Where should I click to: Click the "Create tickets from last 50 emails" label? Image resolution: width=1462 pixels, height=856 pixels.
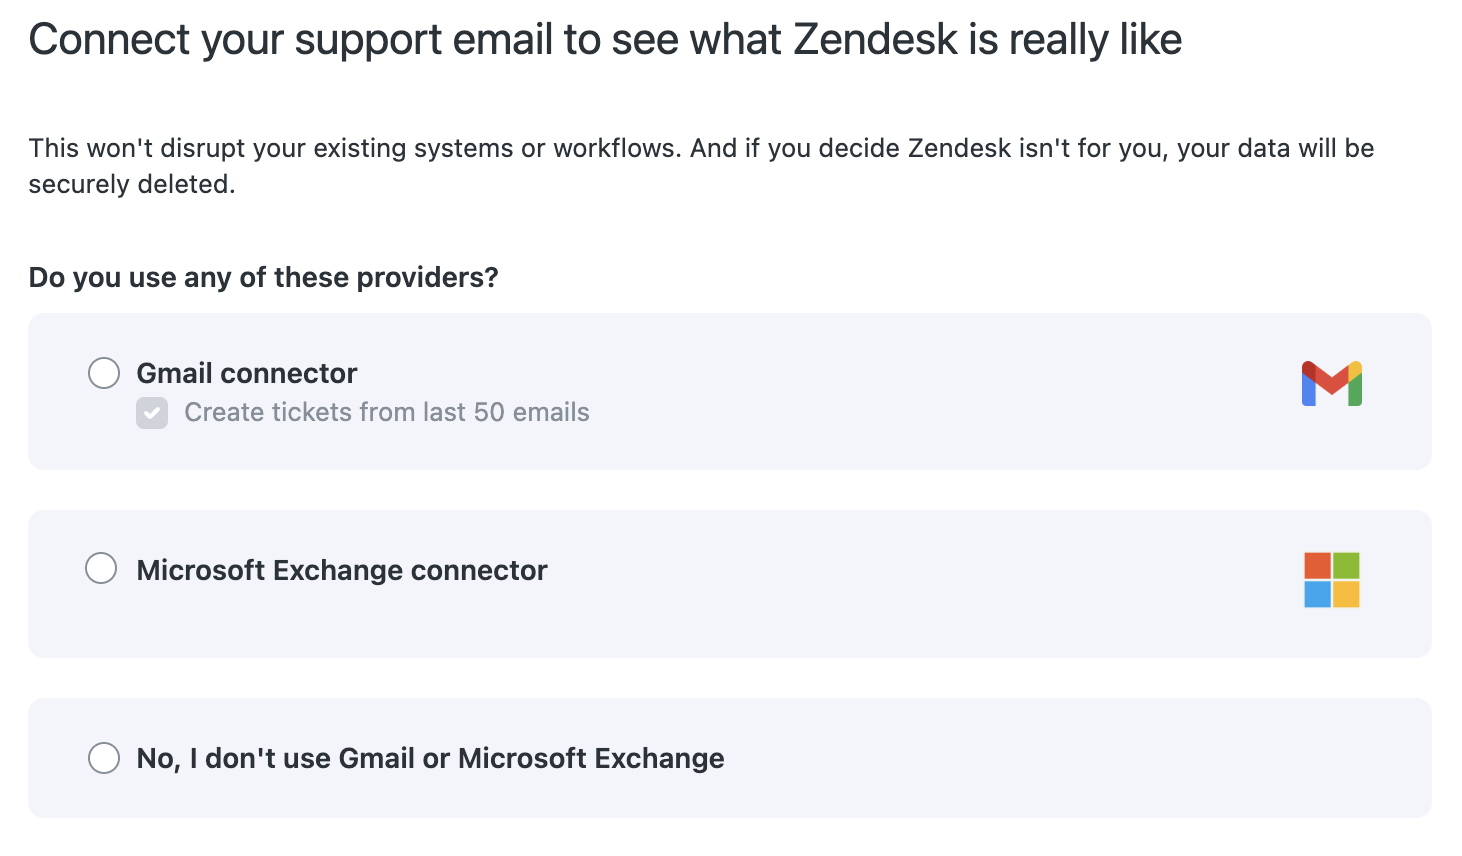387,412
